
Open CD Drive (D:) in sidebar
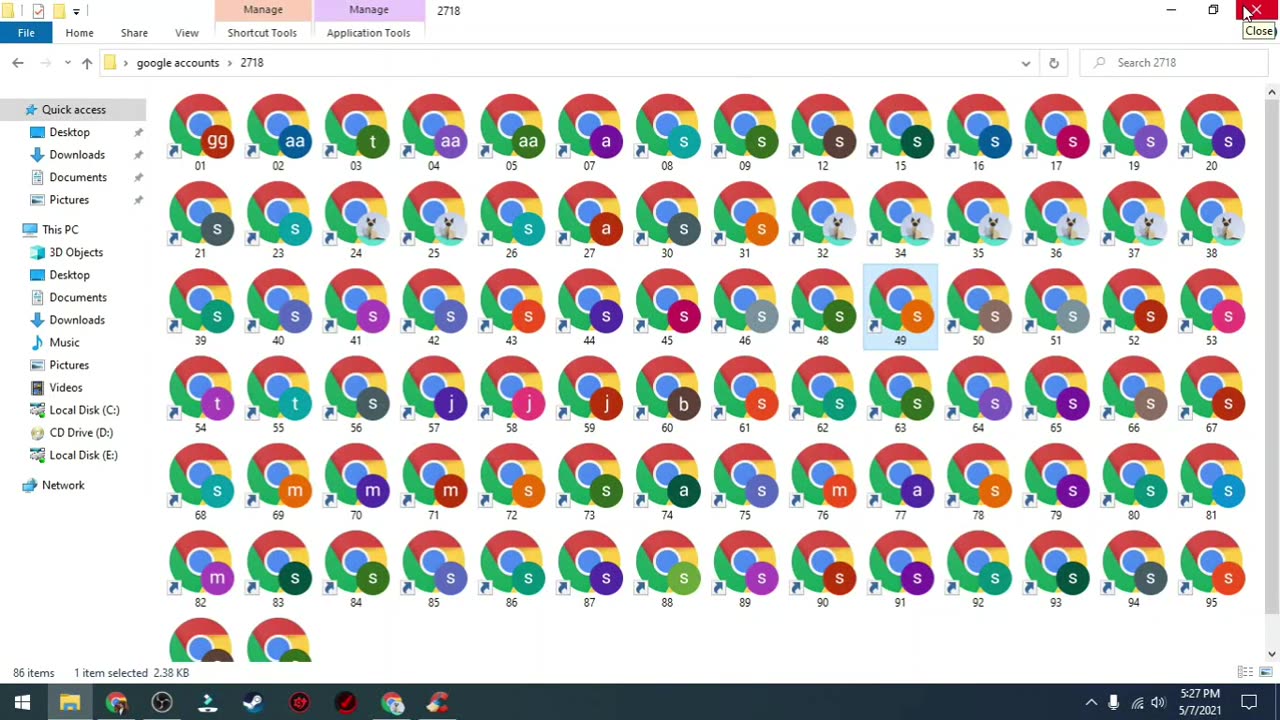[81, 433]
